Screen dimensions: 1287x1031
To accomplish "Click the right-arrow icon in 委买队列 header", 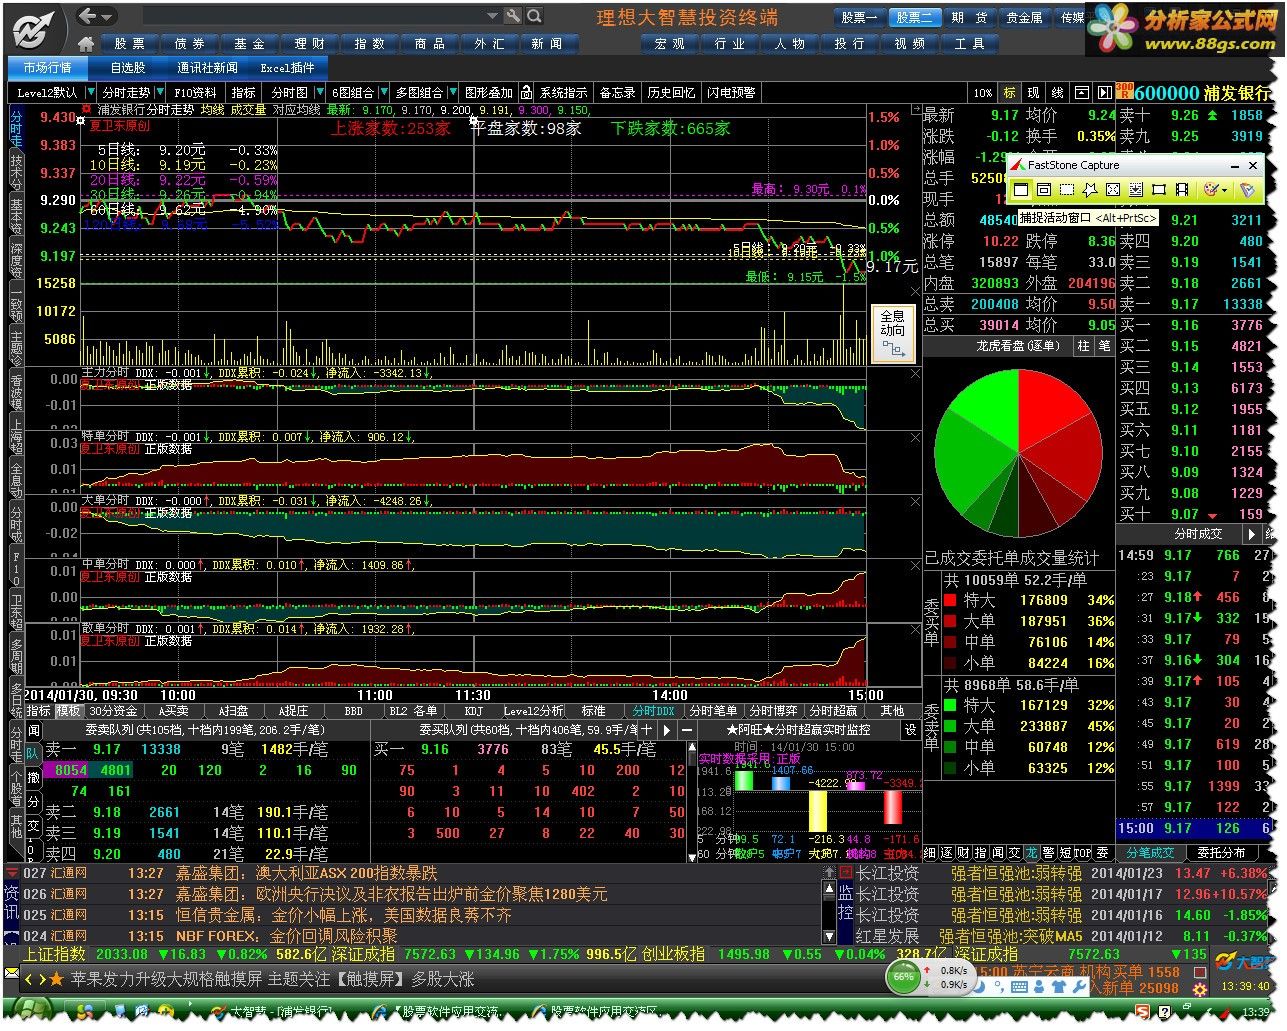I will click(x=667, y=730).
